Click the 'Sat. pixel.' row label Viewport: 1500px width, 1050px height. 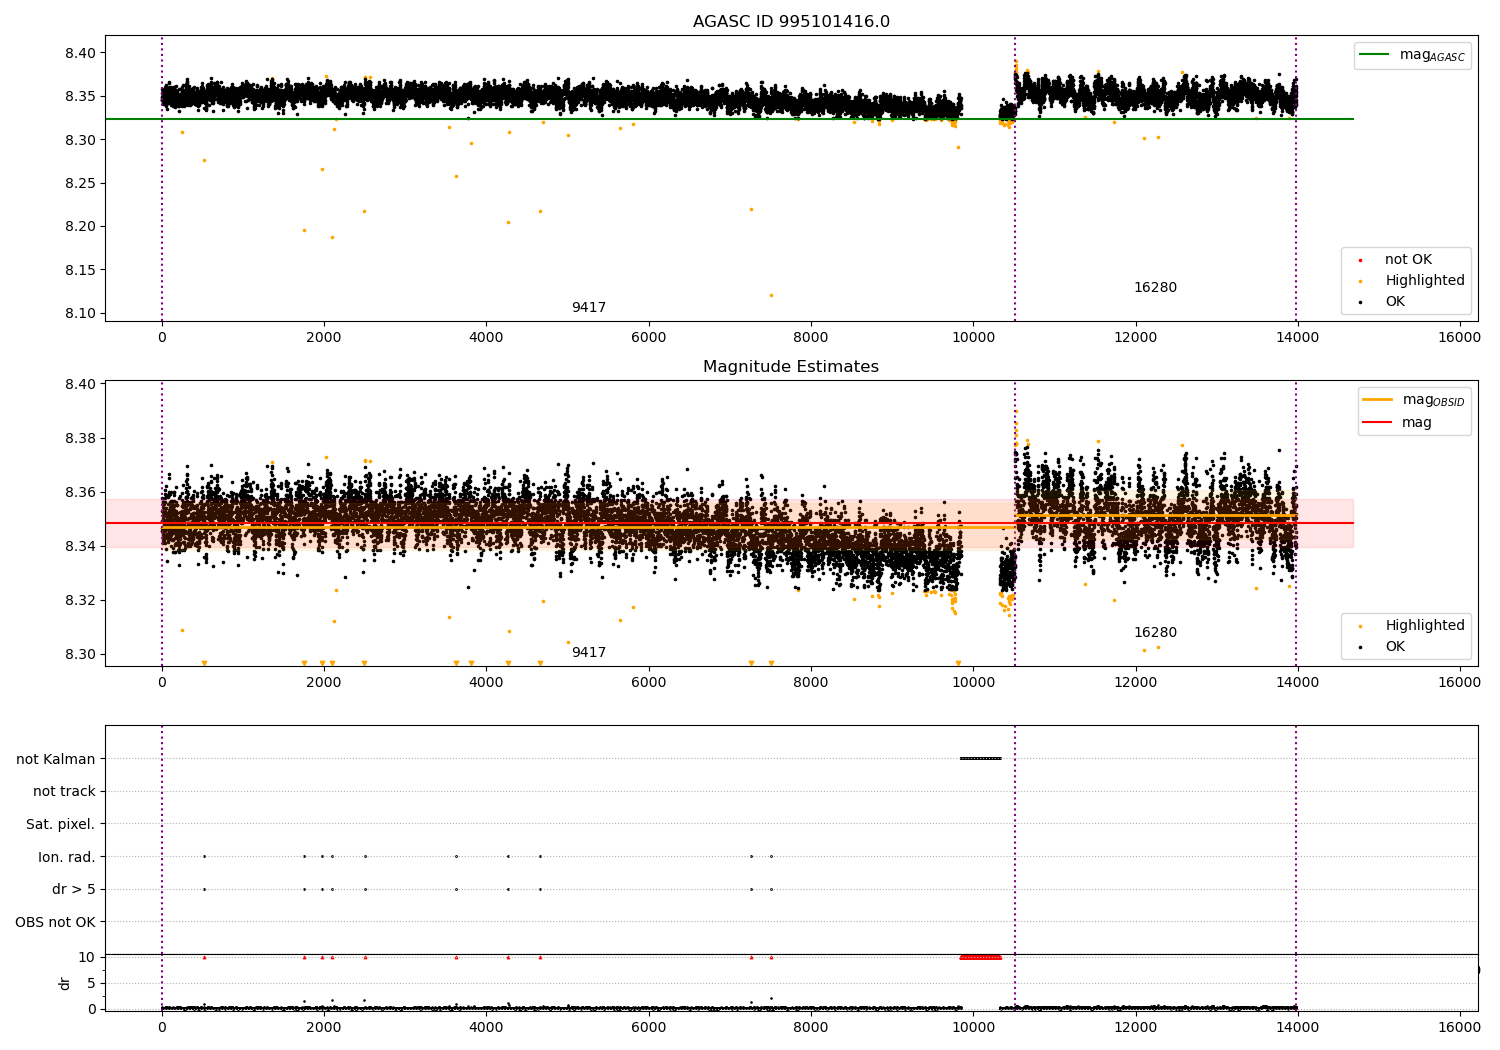(61, 825)
